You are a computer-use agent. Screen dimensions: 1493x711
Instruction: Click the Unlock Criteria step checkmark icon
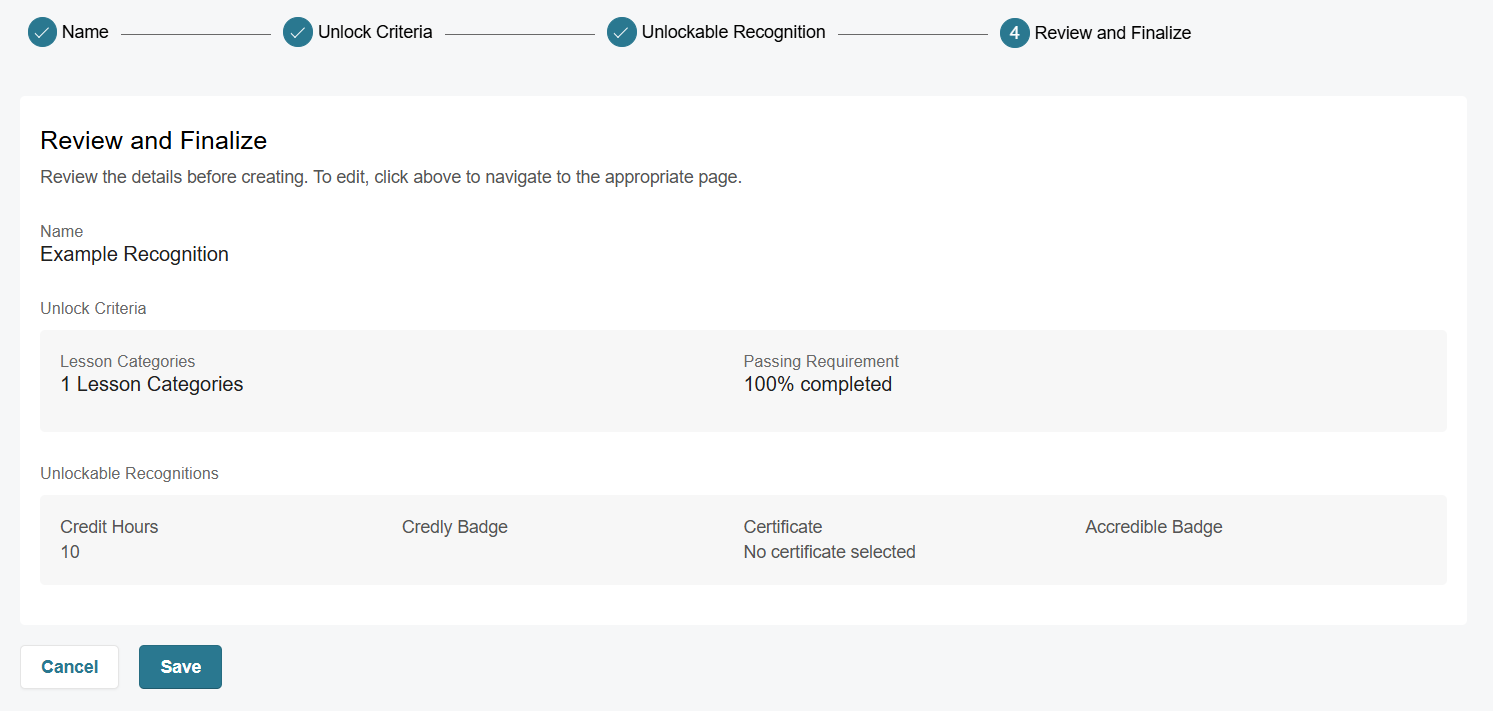pyautogui.click(x=298, y=33)
